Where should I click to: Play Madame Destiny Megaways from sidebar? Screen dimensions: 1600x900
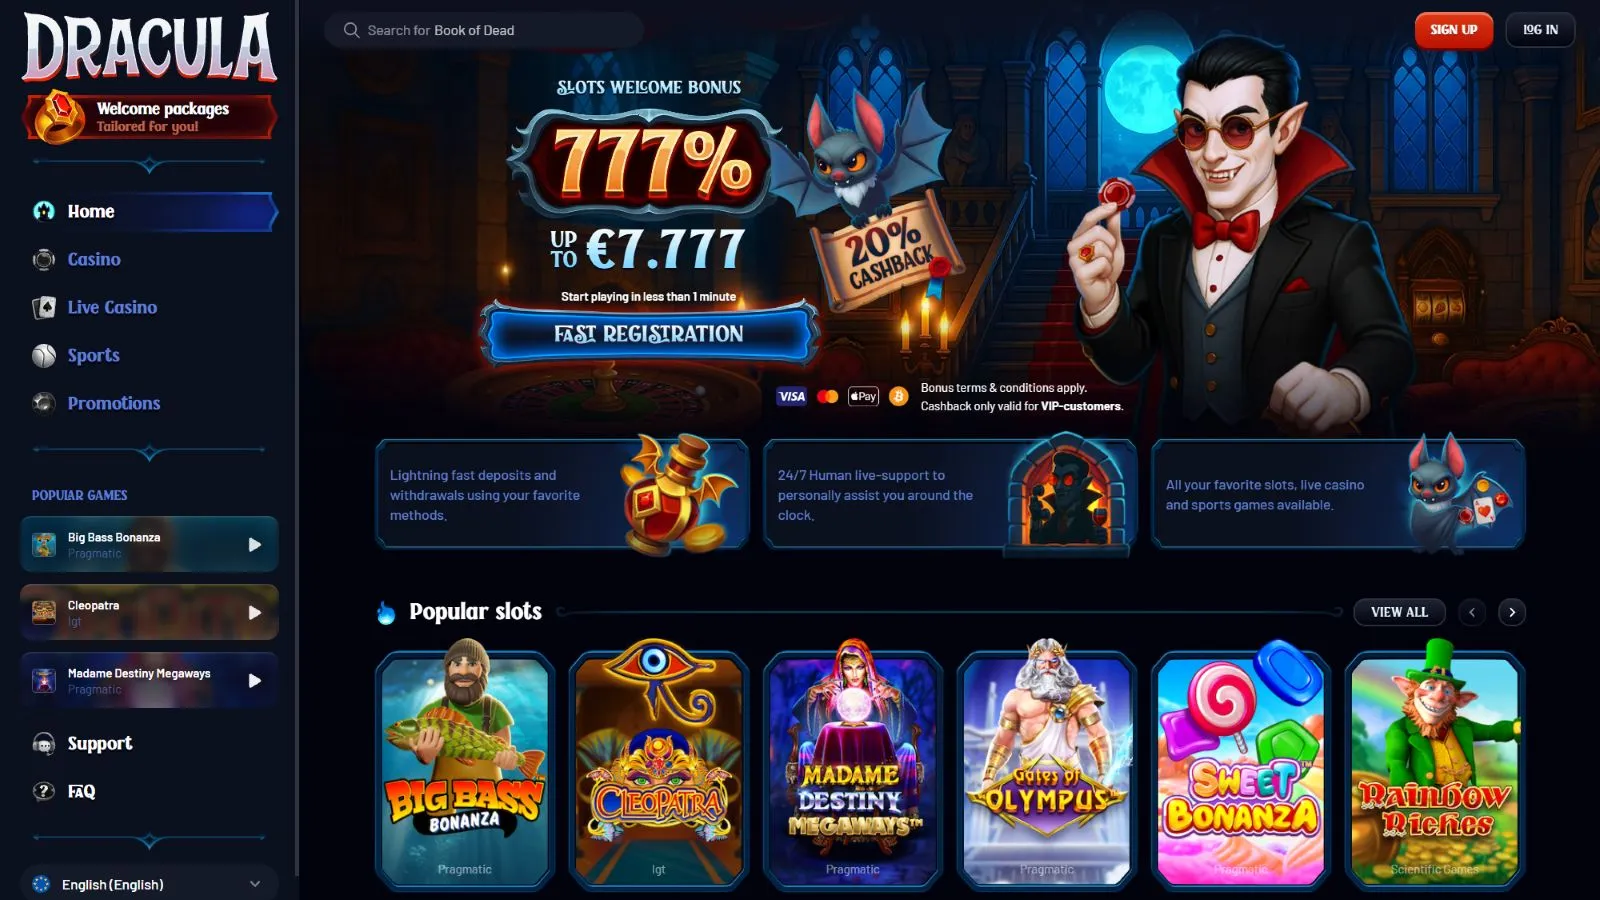pyautogui.click(x=254, y=681)
